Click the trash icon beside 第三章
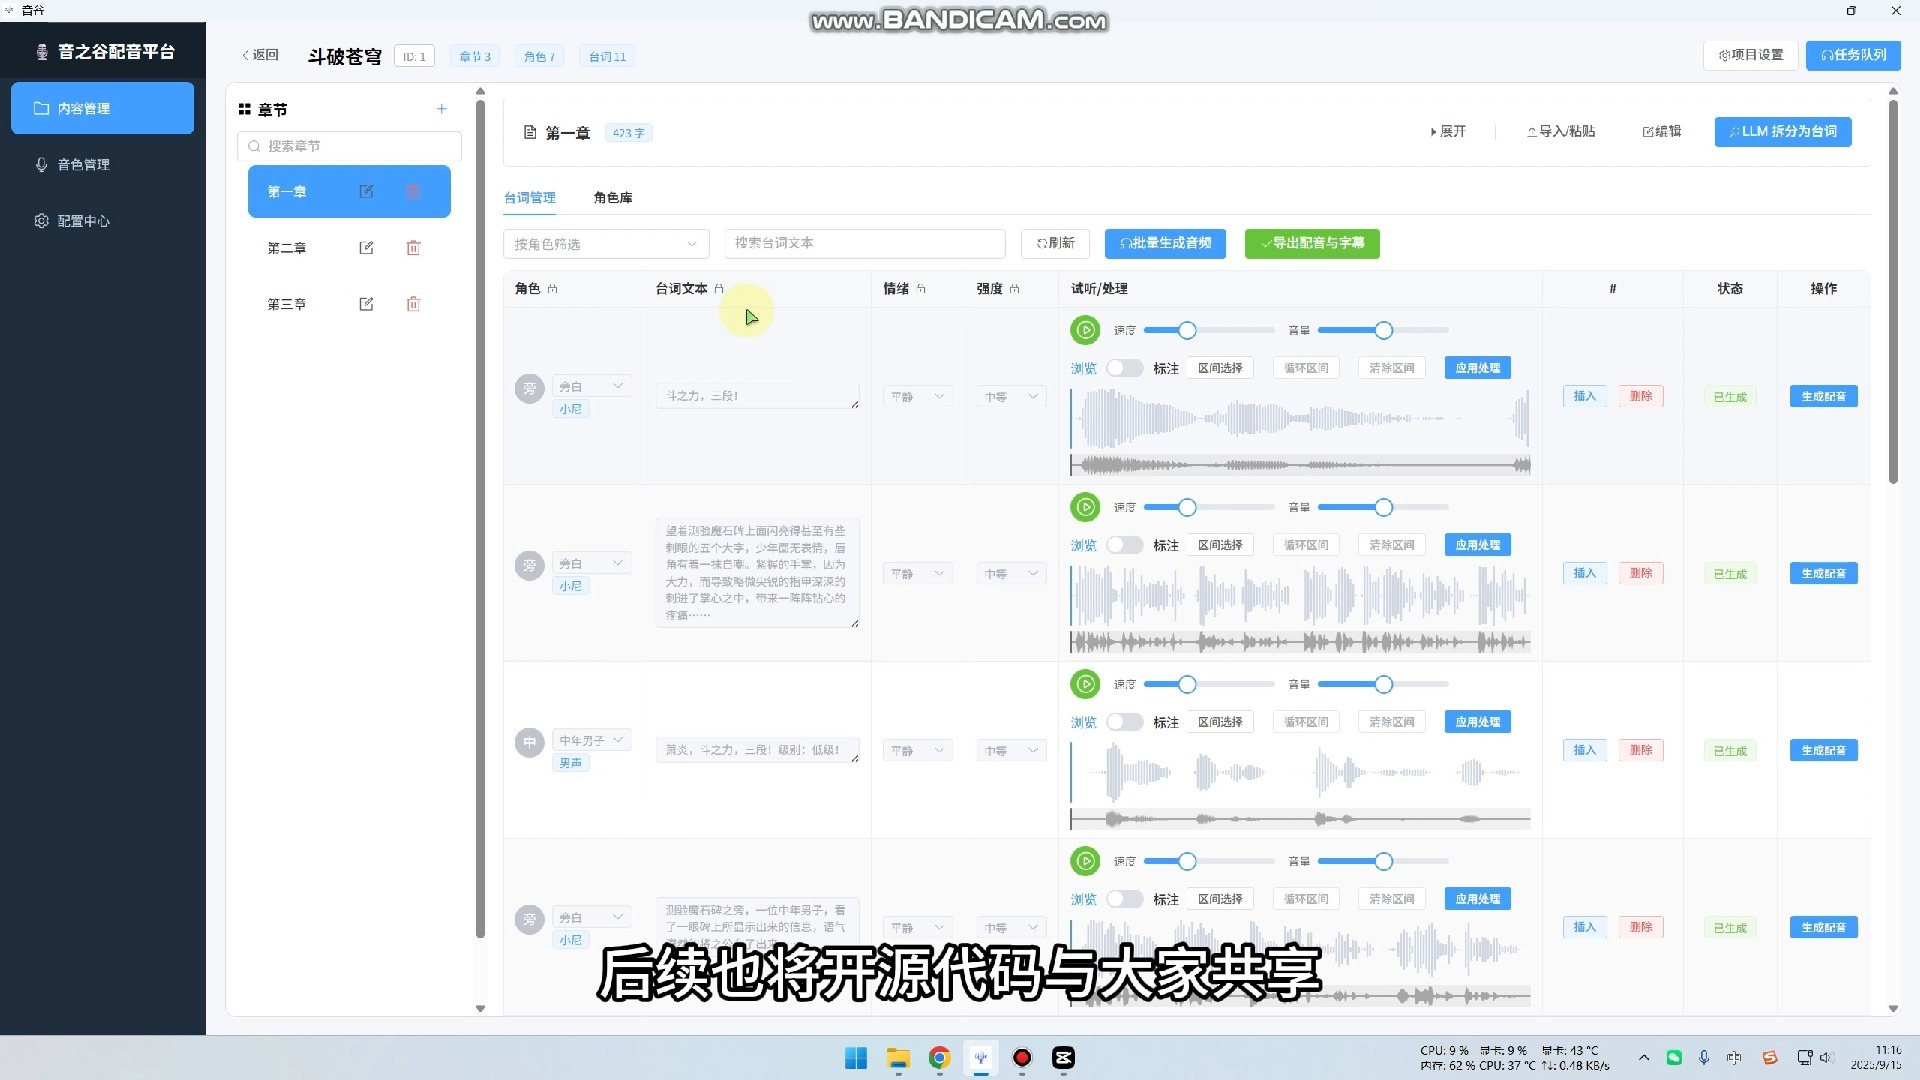The image size is (1920, 1080). coord(413,303)
